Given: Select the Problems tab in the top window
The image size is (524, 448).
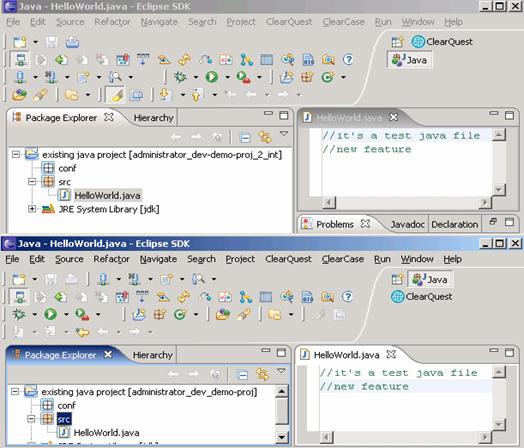Looking at the screenshot, I should coord(335,225).
